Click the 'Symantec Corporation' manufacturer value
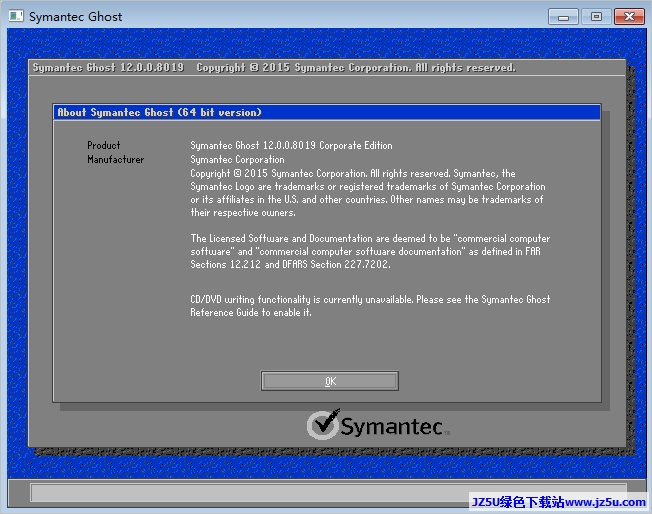Screen dimensions: 652x514 pyautogui.click(x=237, y=159)
